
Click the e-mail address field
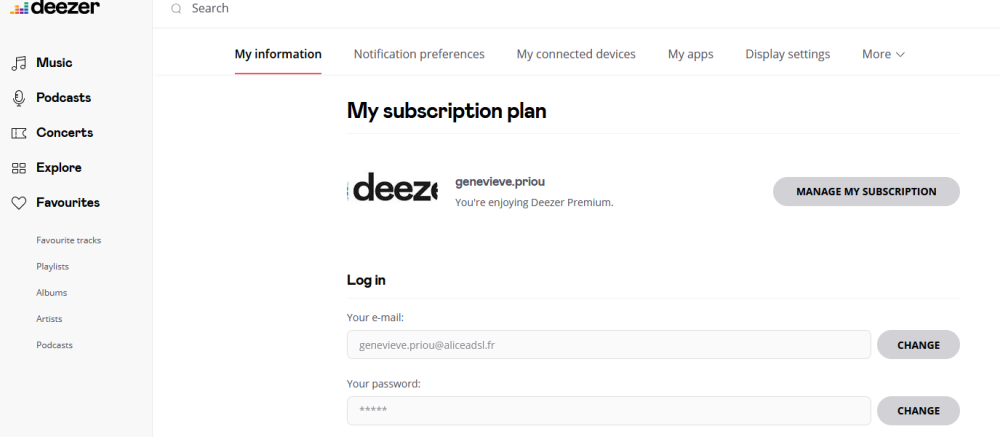tap(609, 345)
